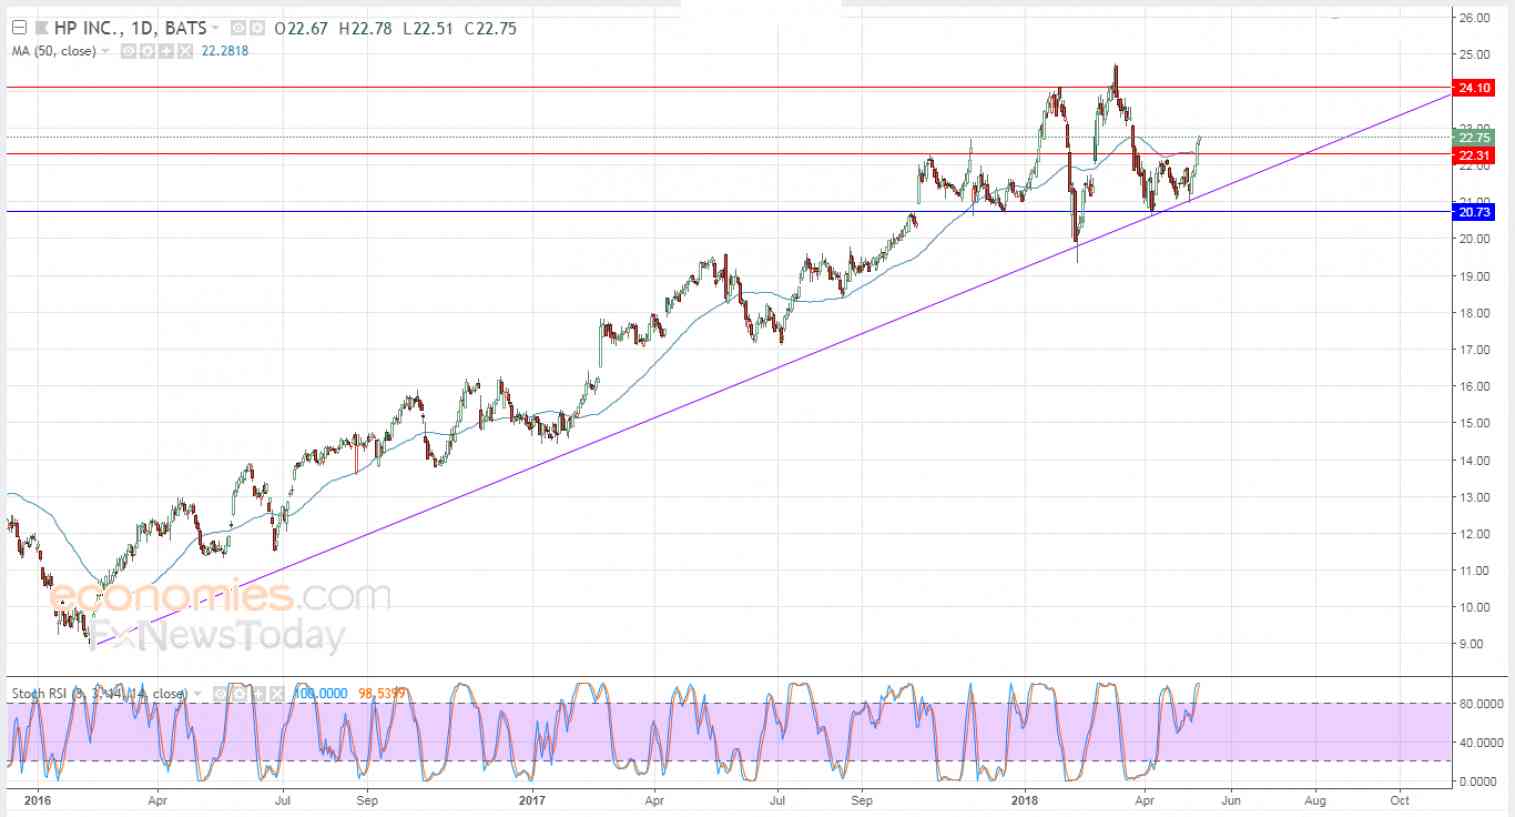
Task: Open the HP INC., 1D, BATS dropdown arrow
Action: pyautogui.click(x=215, y=28)
